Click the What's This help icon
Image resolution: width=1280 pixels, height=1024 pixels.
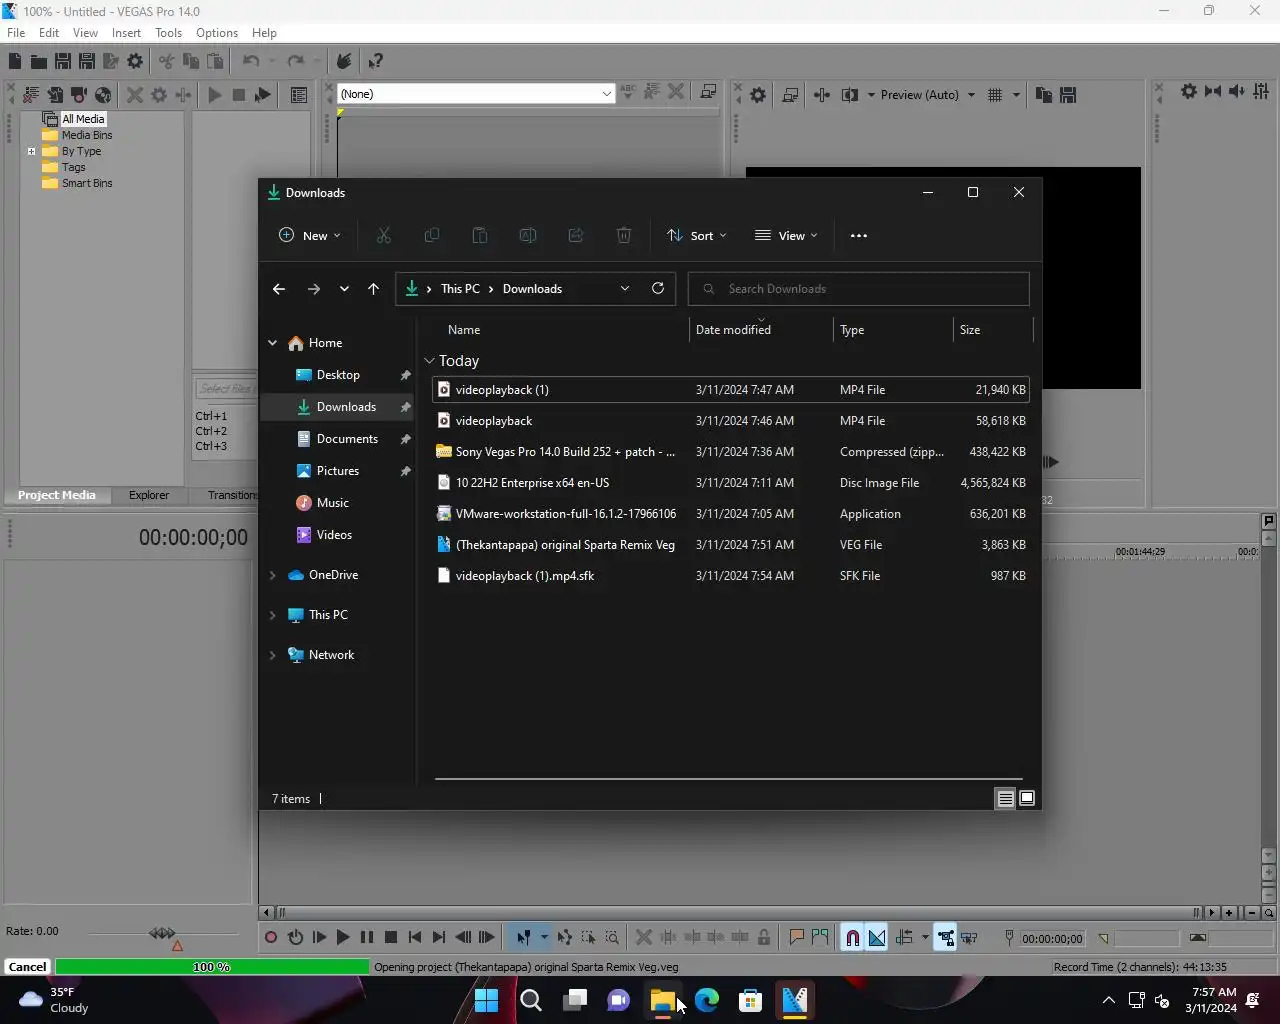375,61
